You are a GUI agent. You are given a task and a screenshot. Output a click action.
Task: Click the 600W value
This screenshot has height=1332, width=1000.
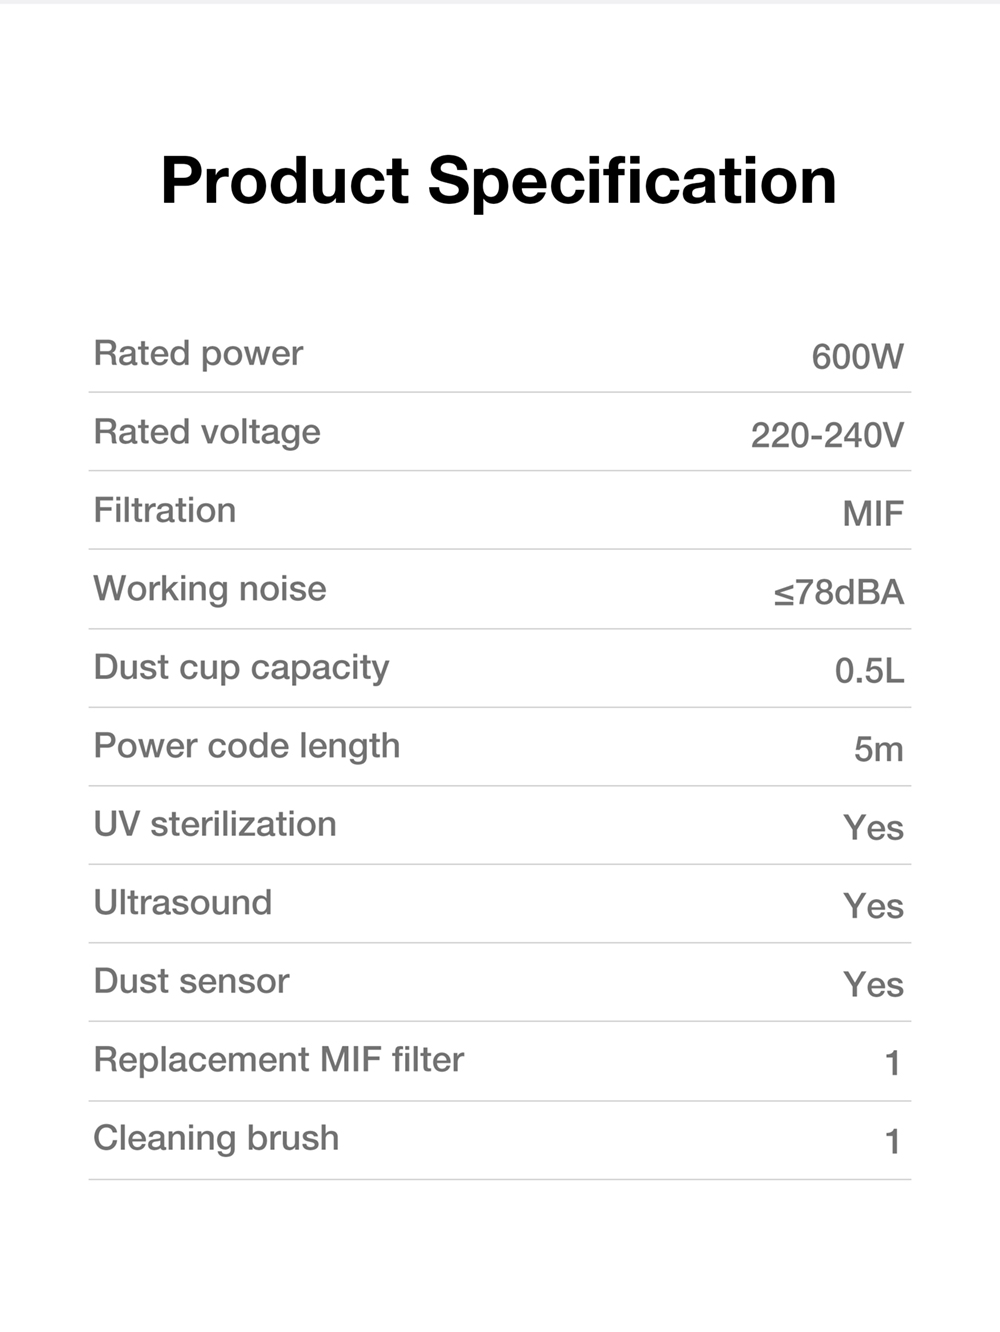[857, 357]
